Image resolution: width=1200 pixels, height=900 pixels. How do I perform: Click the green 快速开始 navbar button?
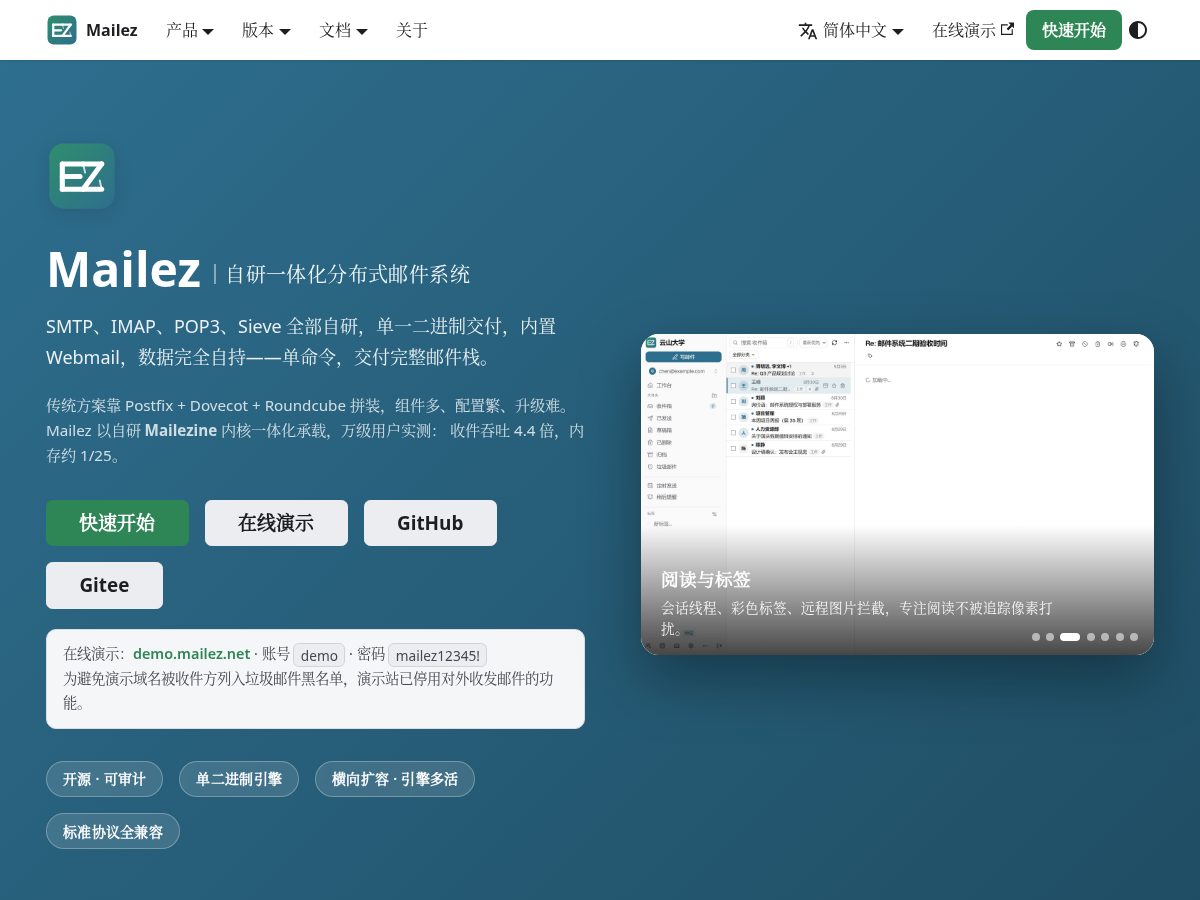[x=1074, y=30]
